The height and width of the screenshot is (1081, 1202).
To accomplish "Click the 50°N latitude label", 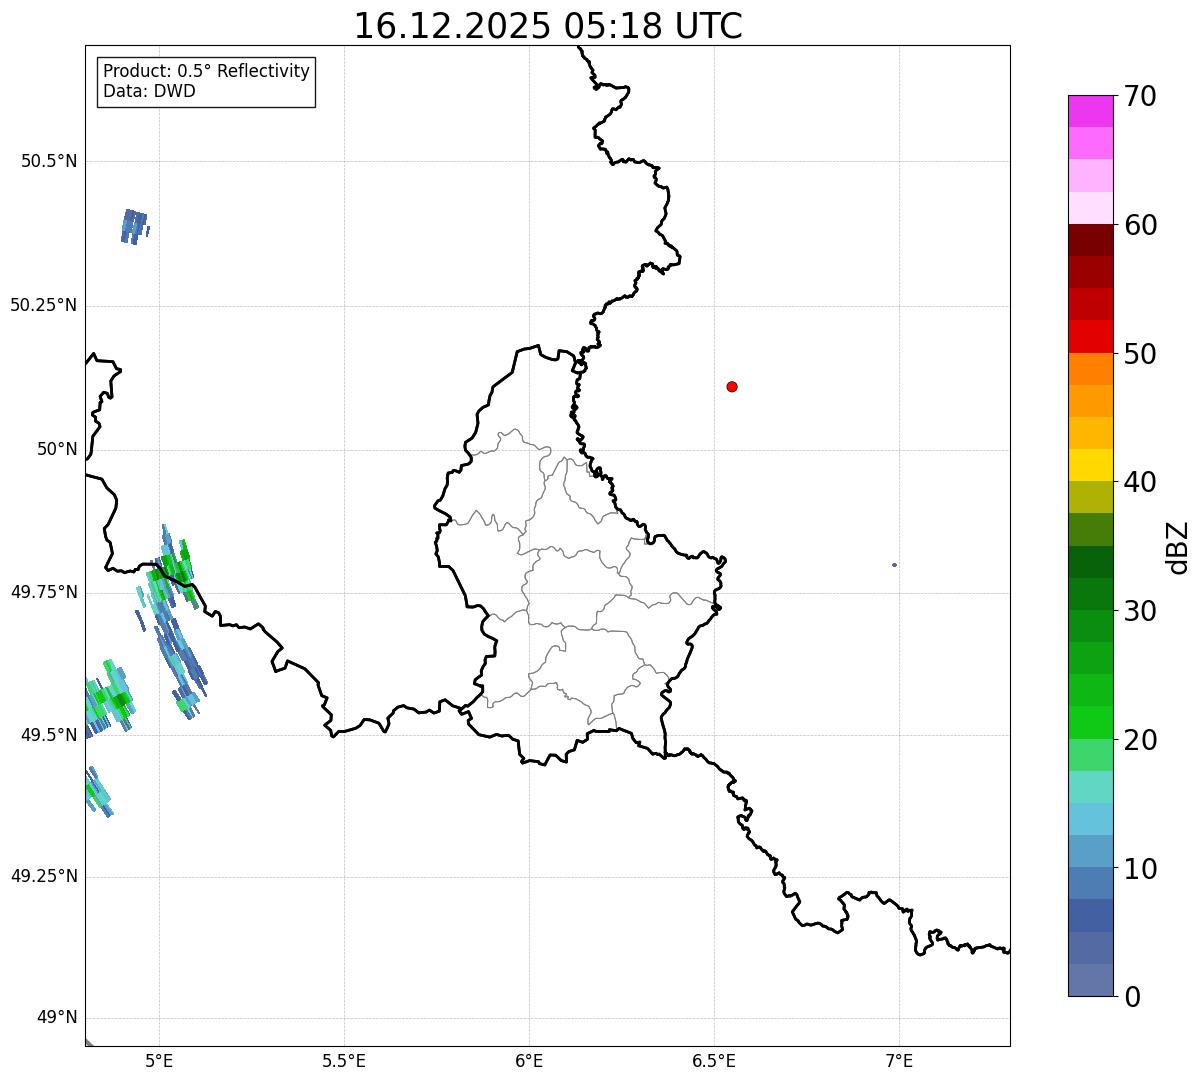I will (x=56, y=449).
